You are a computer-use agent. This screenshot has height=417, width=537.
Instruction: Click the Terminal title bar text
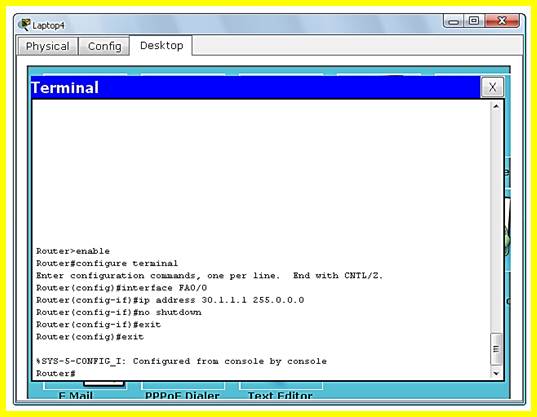pyautogui.click(x=65, y=88)
